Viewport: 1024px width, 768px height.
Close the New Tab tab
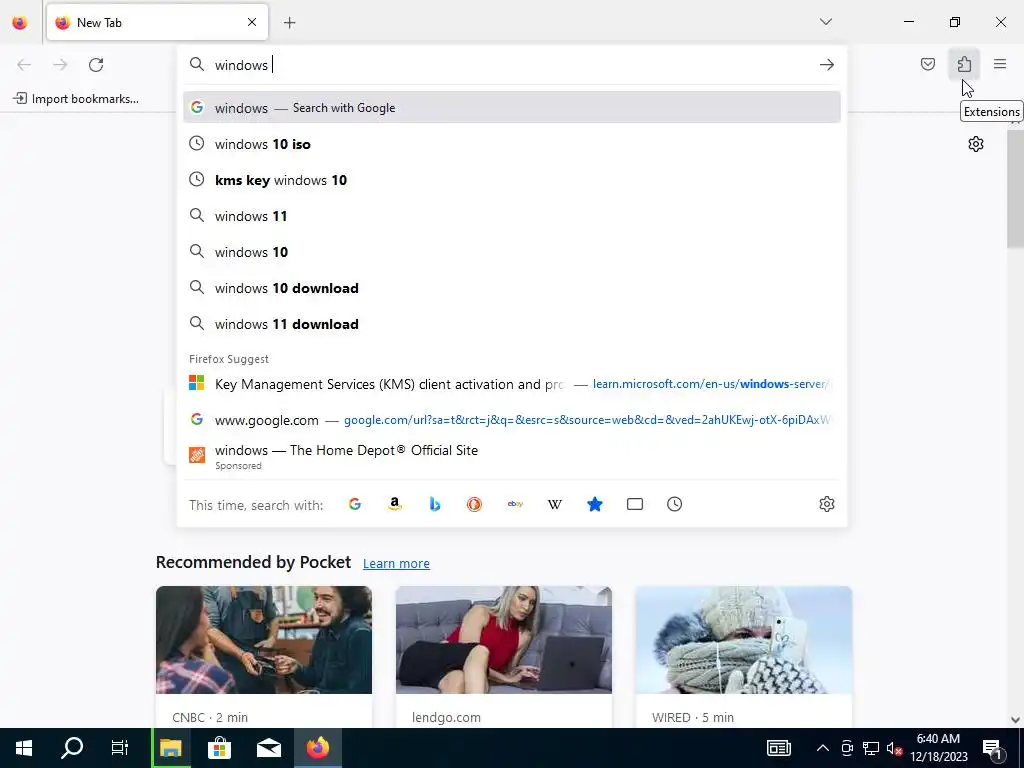point(252,22)
